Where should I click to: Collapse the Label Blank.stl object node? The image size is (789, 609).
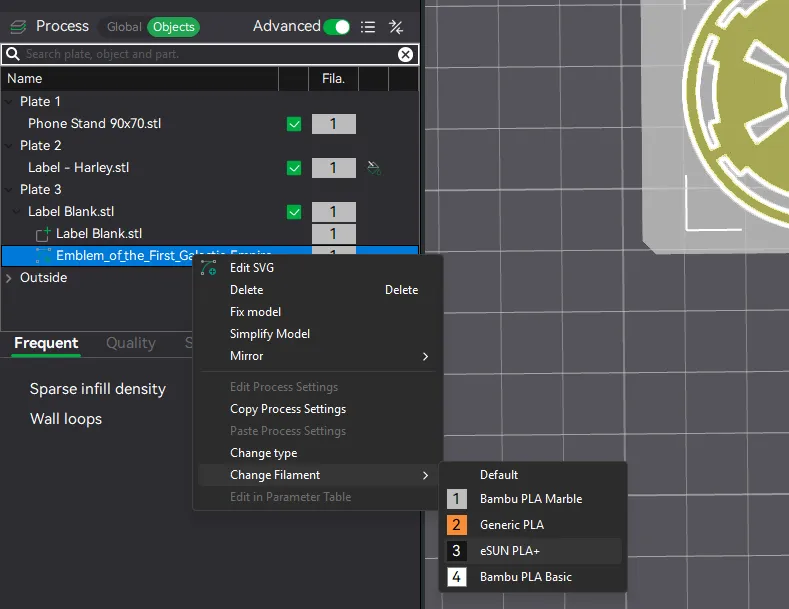[x=17, y=212]
